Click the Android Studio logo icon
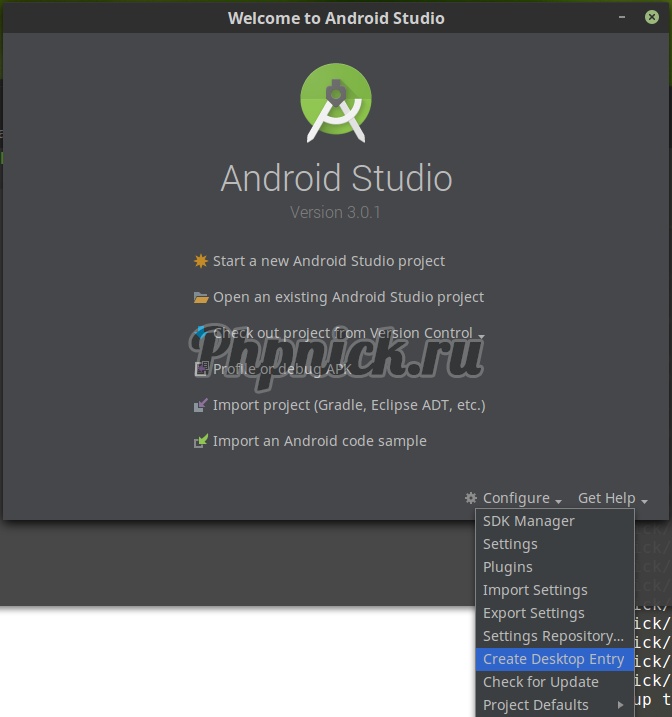 pyautogui.click(x=336, y=102)
